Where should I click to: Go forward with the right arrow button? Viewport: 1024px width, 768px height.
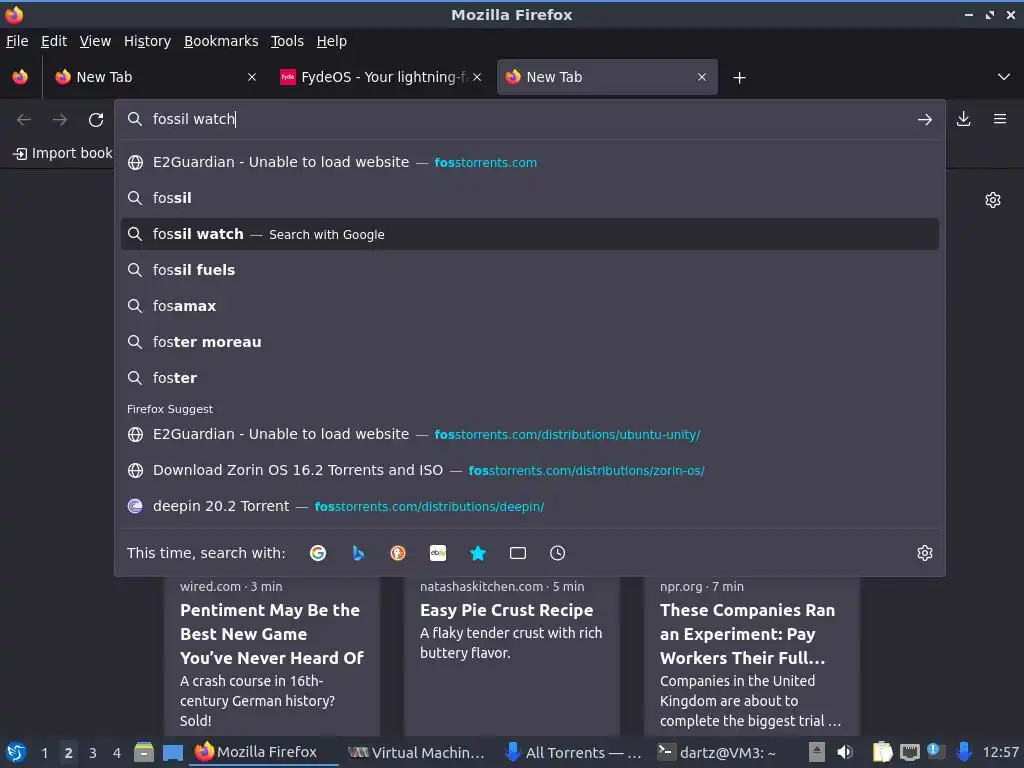point(60,120)
